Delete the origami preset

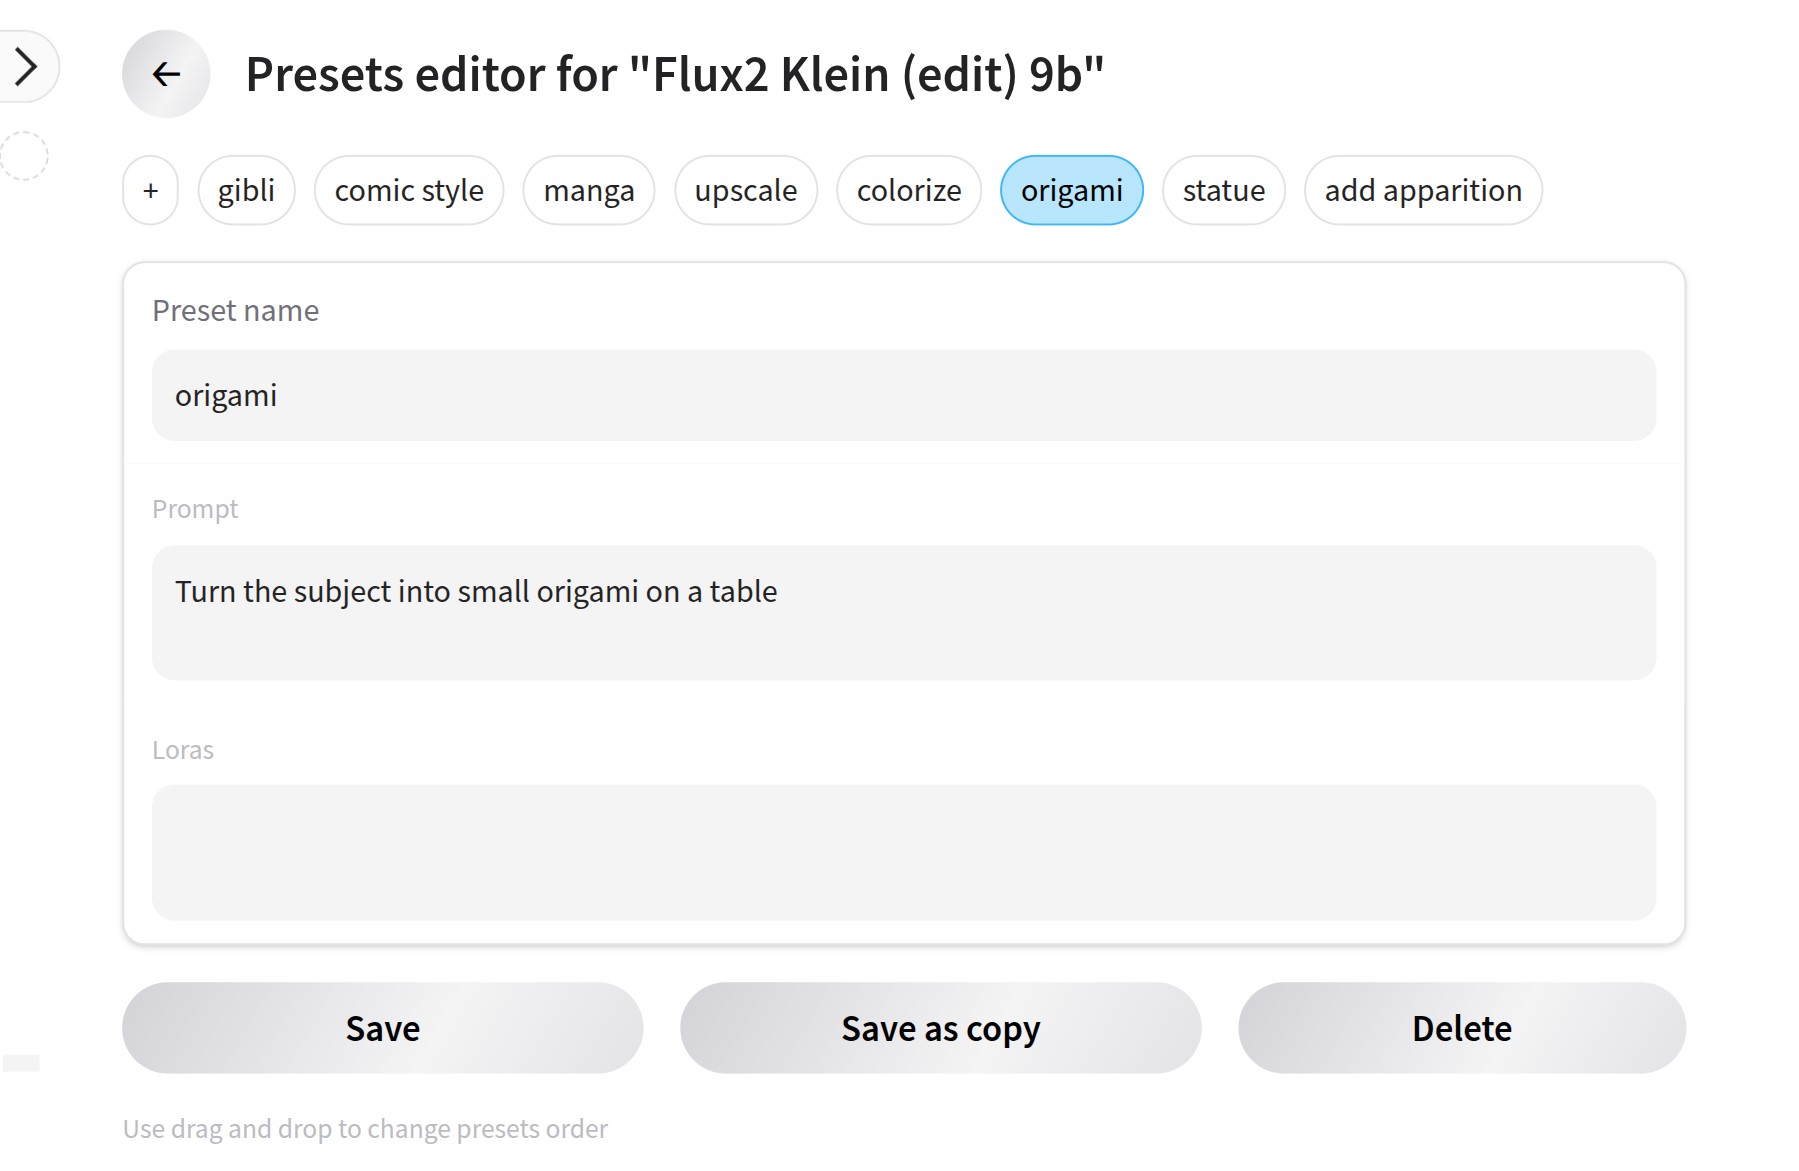1462,1028
